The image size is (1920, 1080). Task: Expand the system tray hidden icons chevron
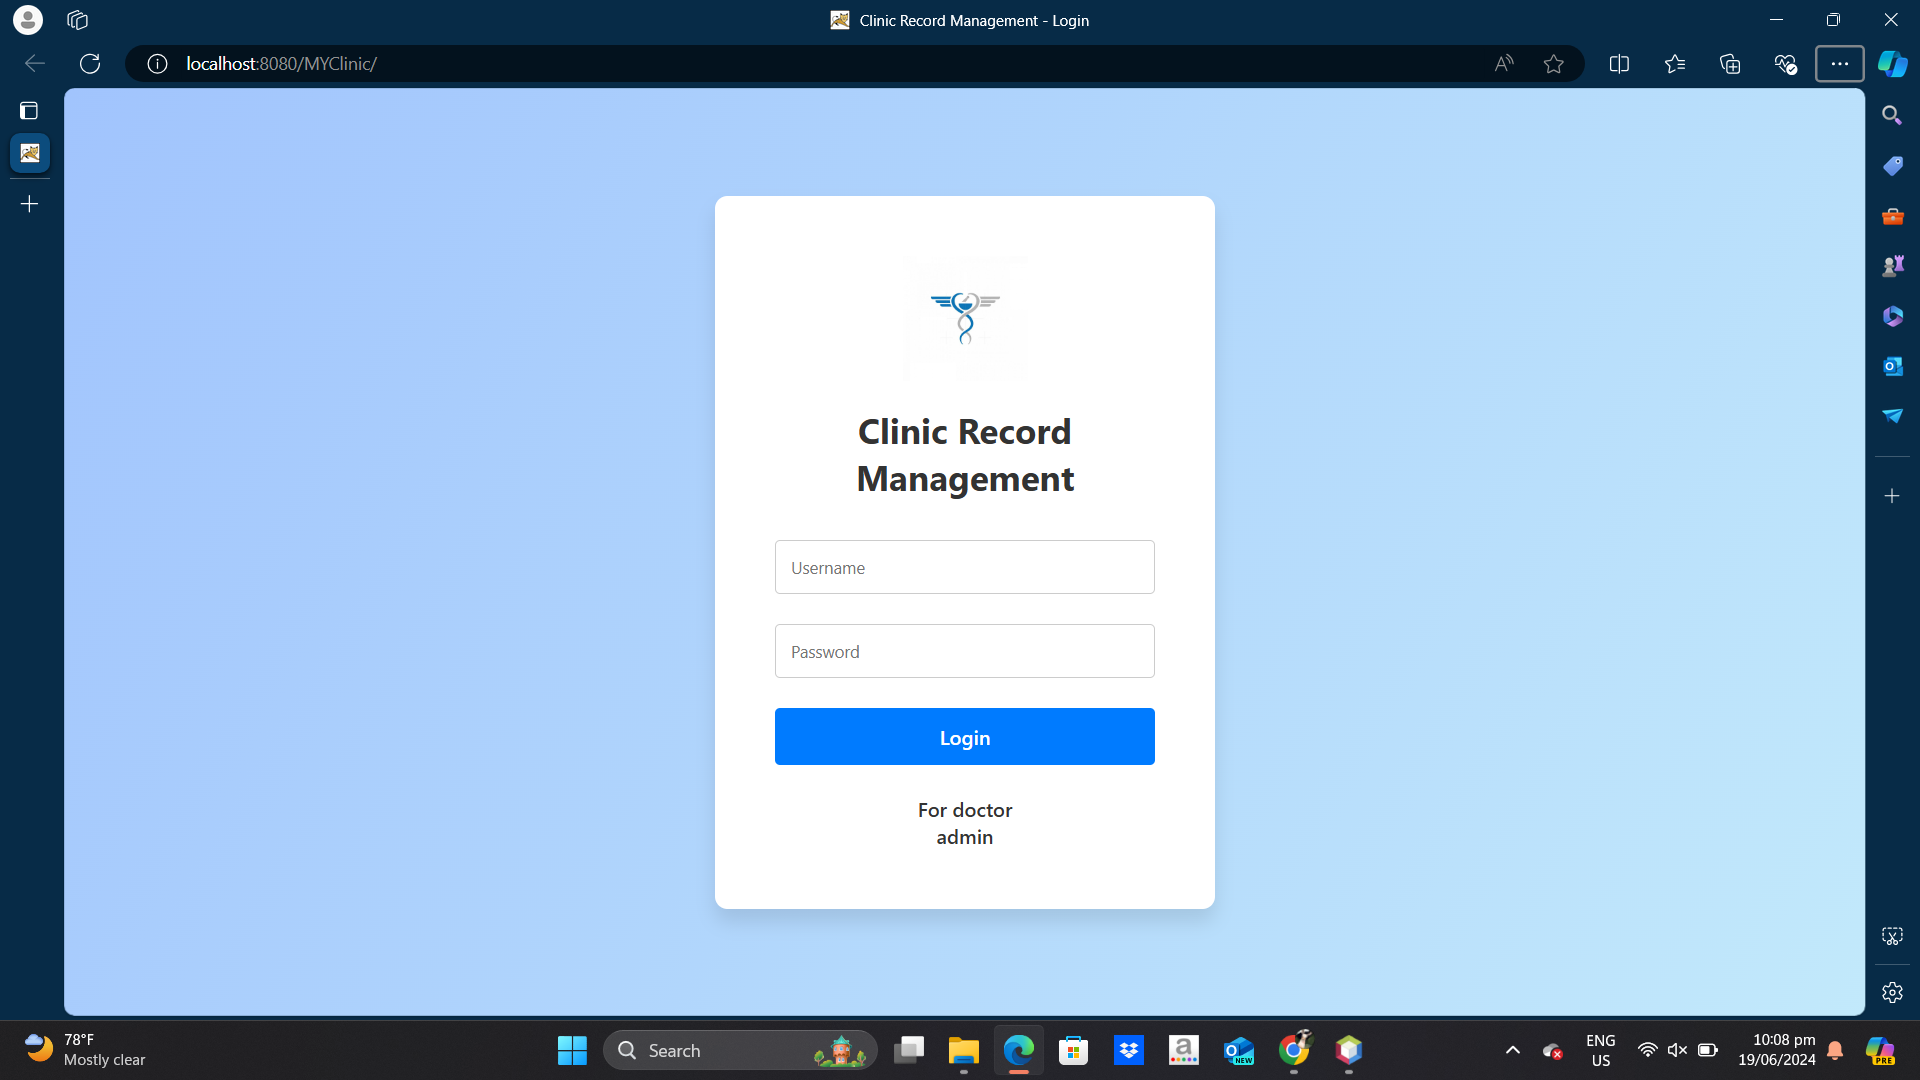pos(1513,1050)
